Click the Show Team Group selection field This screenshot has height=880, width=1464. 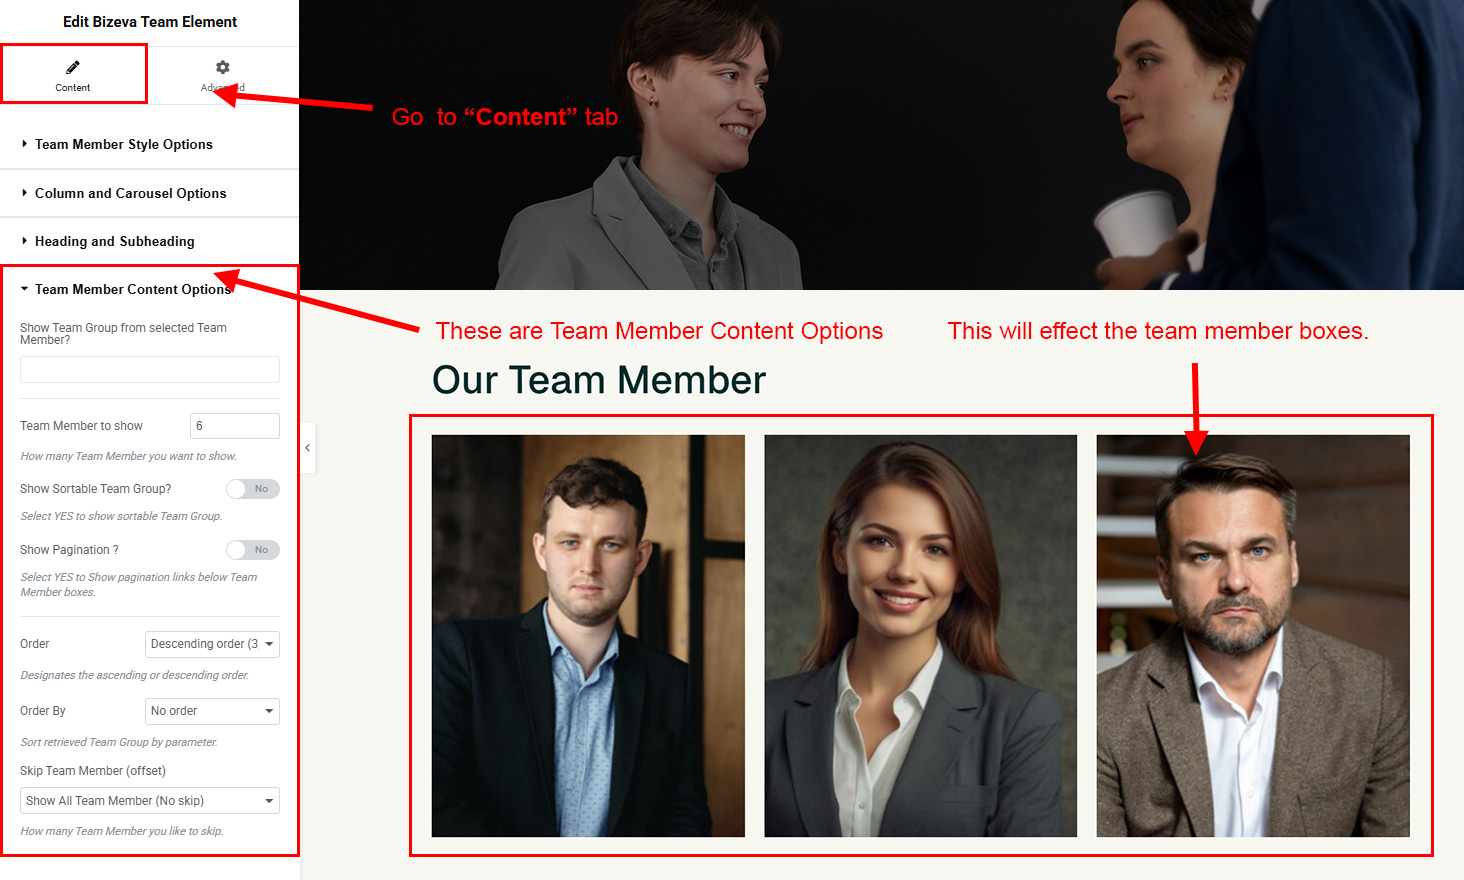150,369
